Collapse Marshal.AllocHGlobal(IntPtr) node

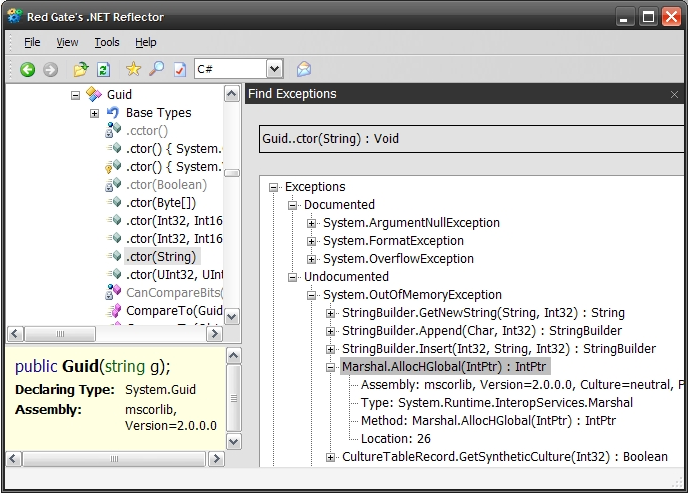click(x=330, y=368)
